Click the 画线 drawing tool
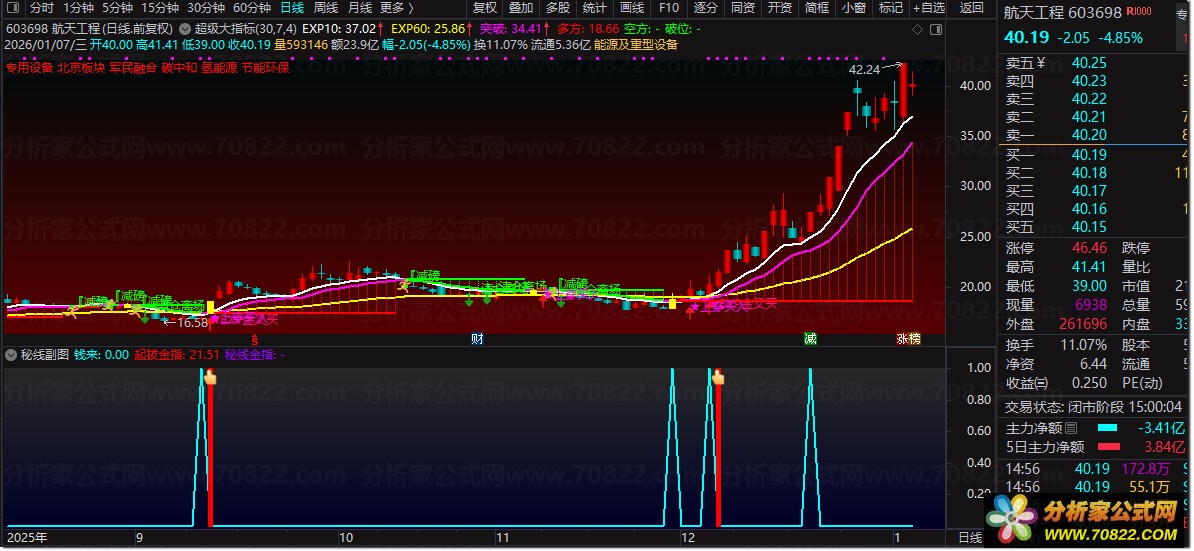The image size is (1194, 551). [x=632, y=8]
